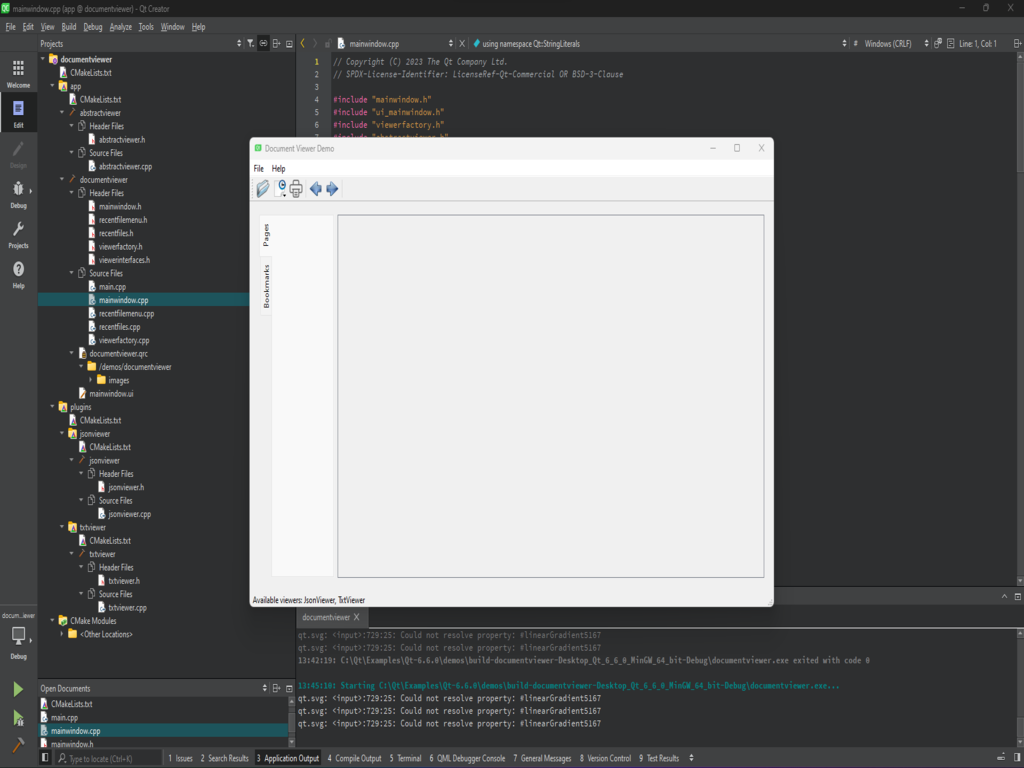
Task: Select recentfiles.cpp in the project tree
Action: [x=120, y=327]
